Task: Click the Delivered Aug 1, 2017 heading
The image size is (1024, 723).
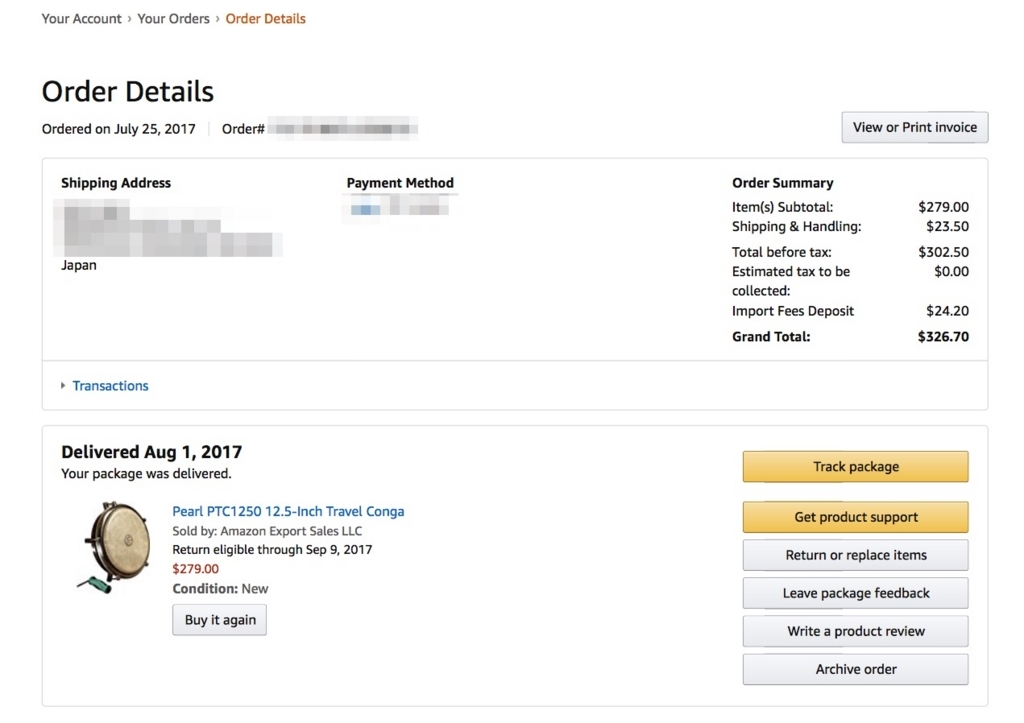Action: point(152,452)
